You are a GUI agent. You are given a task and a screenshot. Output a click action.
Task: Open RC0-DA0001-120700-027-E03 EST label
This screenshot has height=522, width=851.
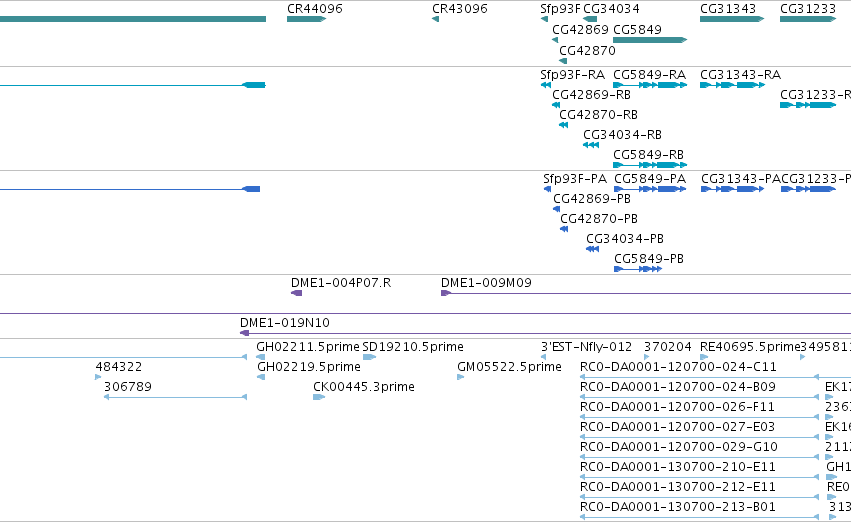677,427
